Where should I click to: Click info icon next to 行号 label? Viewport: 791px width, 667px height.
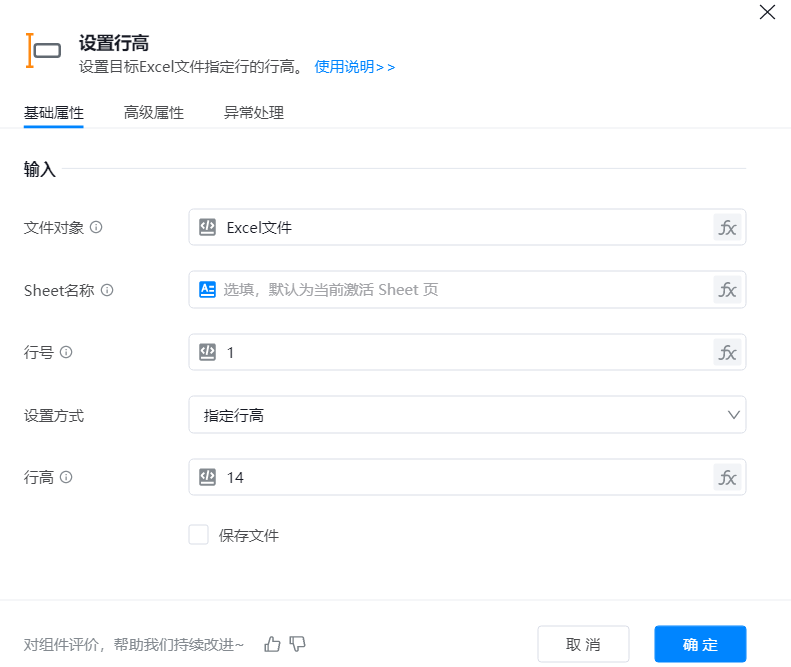pos(66,352)
